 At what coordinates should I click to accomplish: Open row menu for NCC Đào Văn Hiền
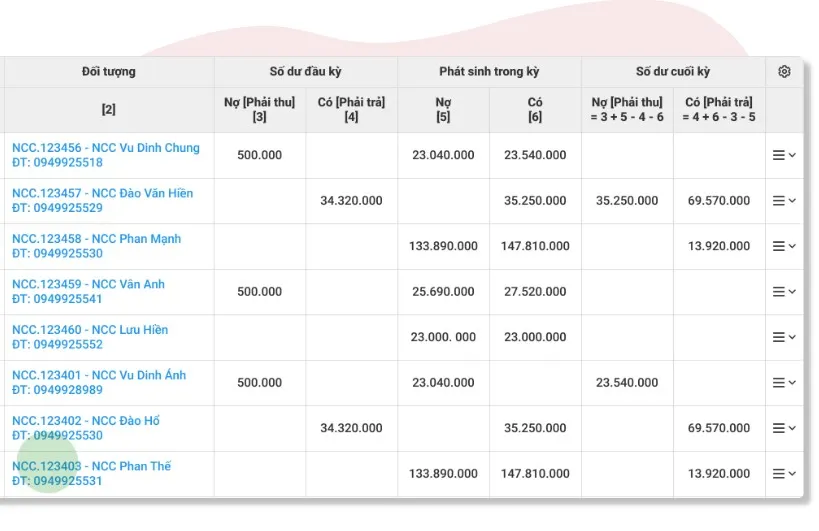tap(784, 201)
